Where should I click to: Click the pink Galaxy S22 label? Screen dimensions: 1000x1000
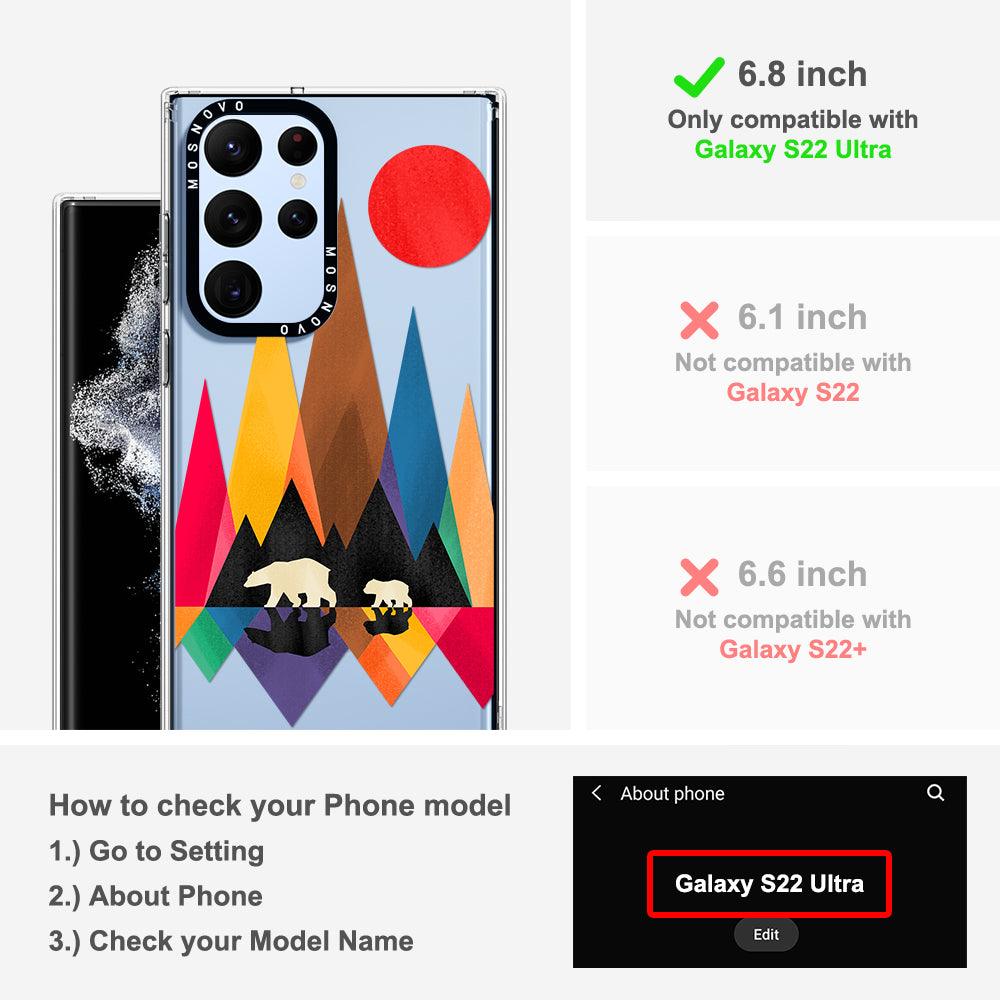point(793,393)
